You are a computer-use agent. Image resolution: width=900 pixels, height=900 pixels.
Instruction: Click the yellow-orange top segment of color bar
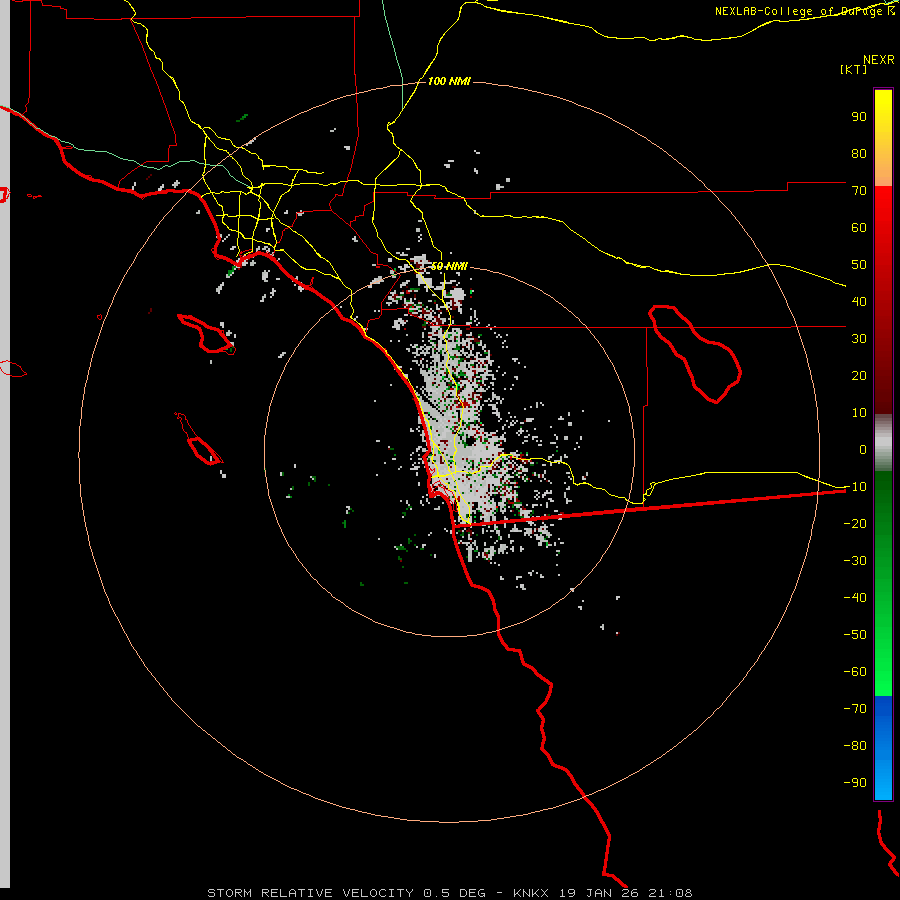click(x=883, y=138)
